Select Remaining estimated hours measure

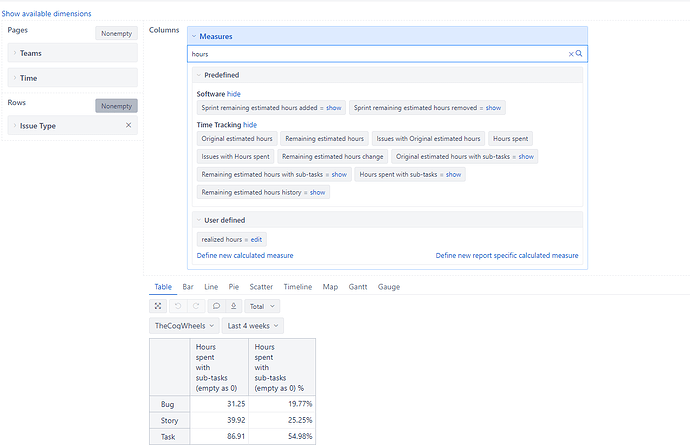point(324,139)
